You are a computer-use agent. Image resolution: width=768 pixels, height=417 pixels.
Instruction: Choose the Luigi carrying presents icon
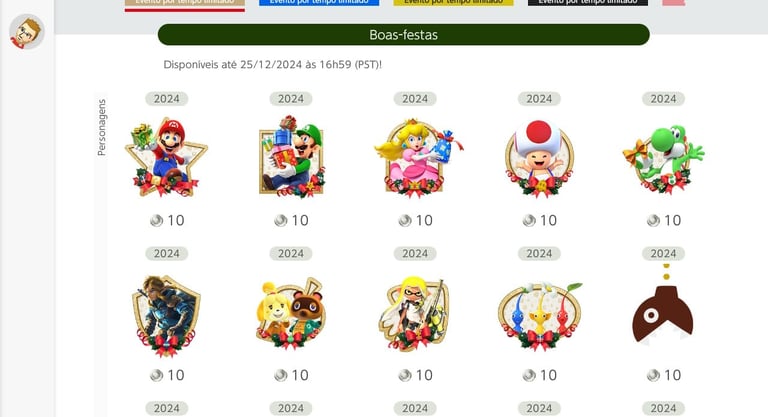coord(291,157)
